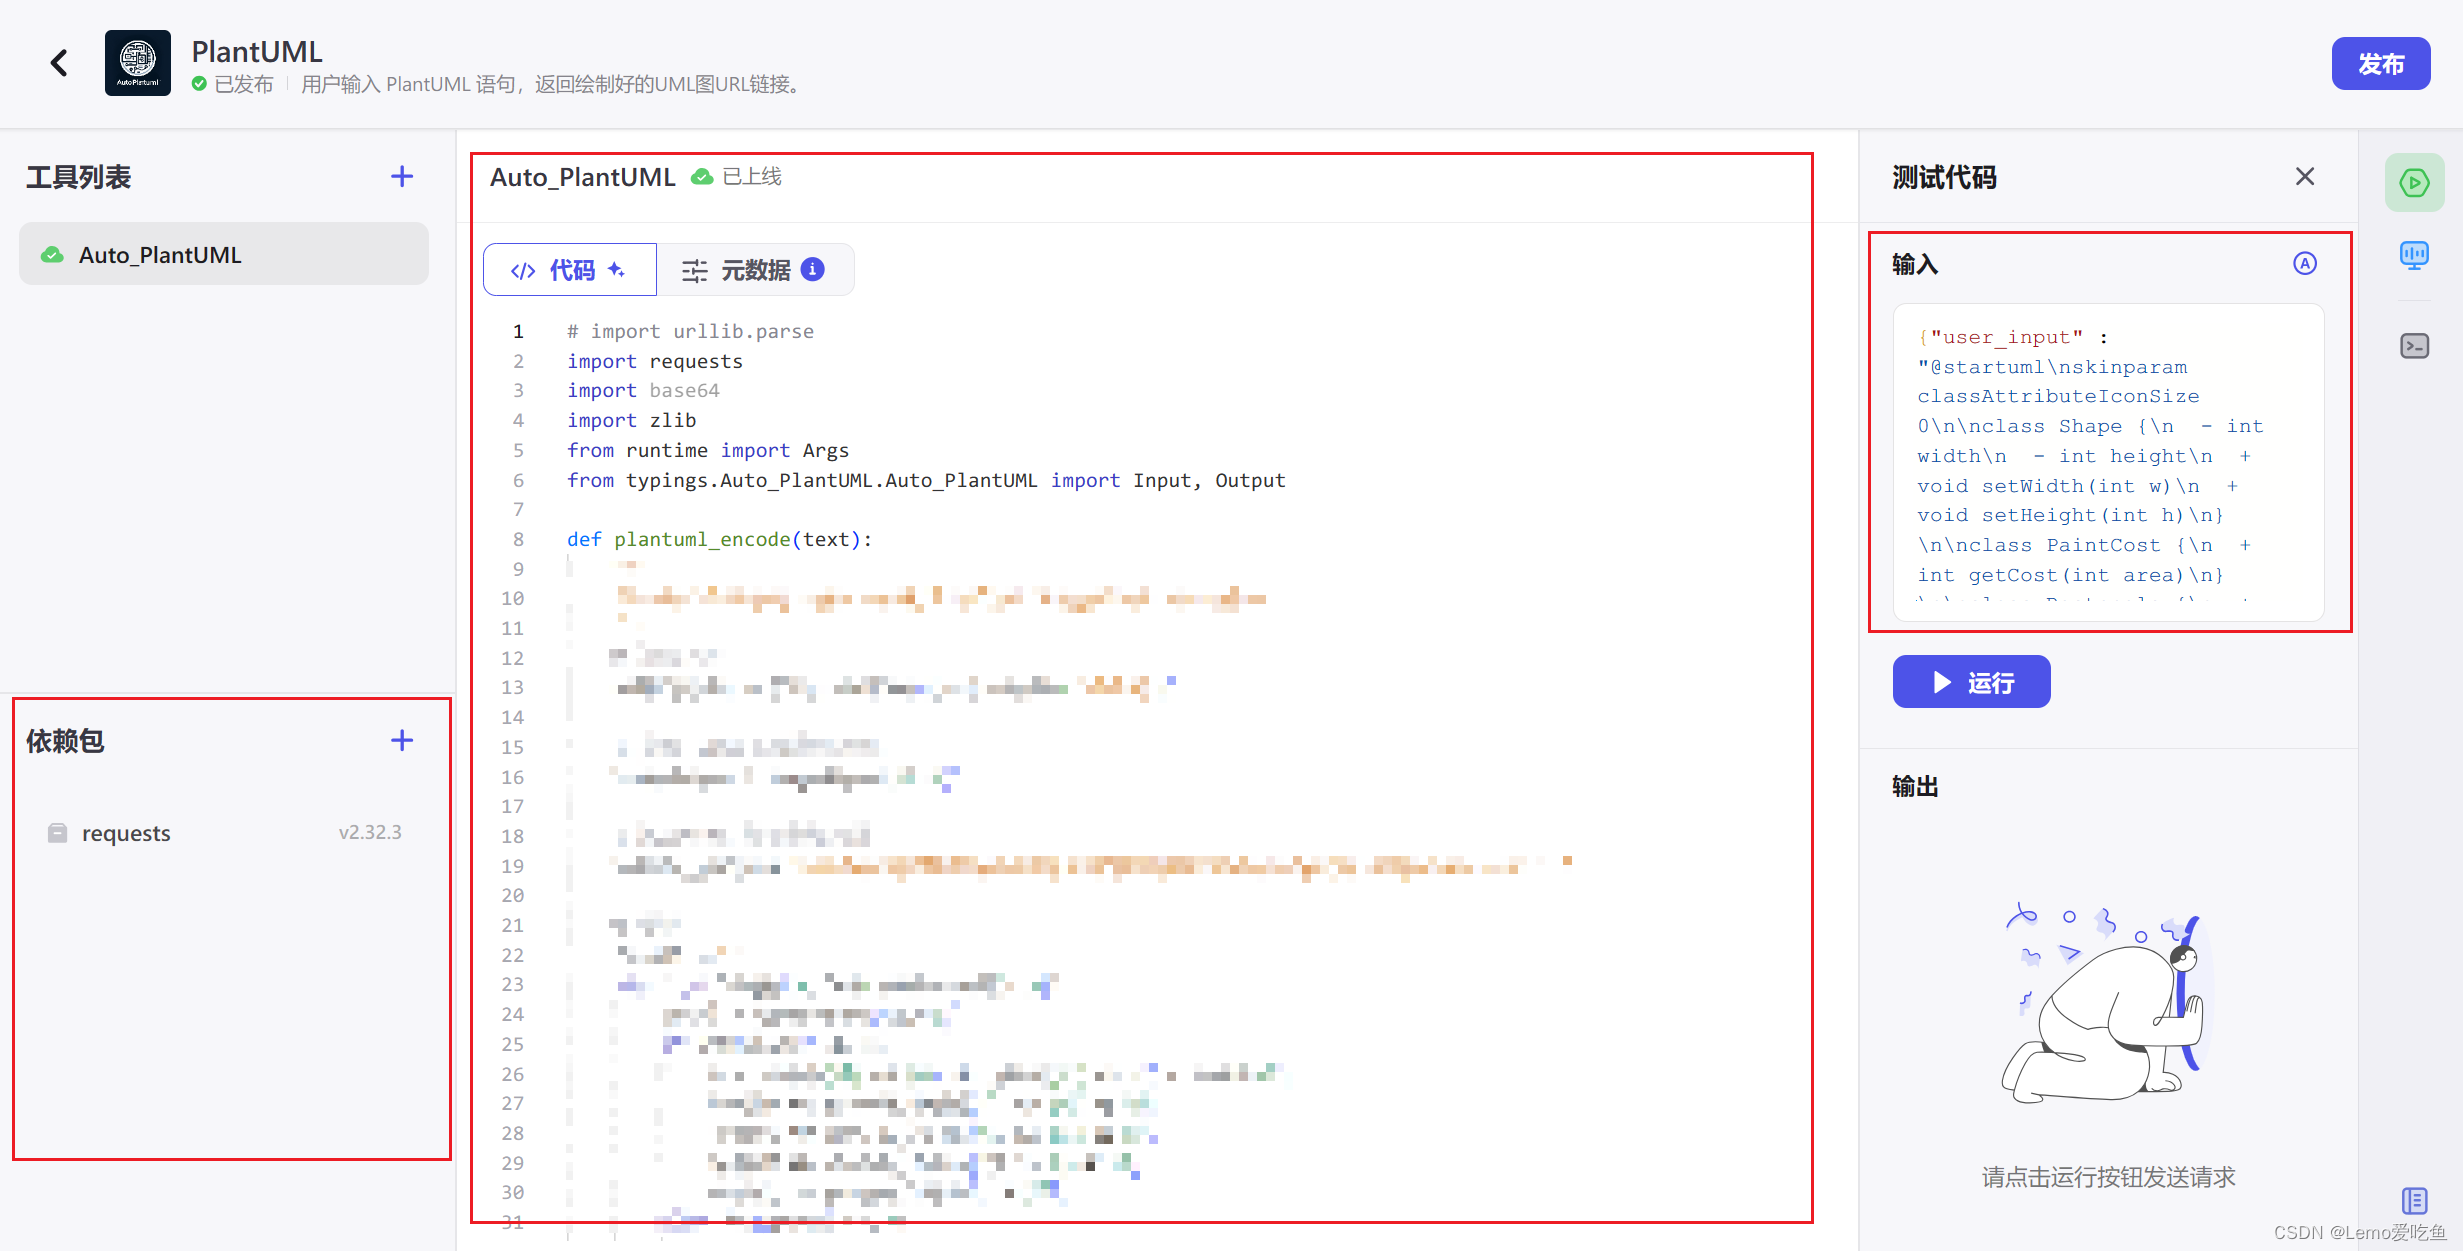Add a dependency package with plus
Image resolution: width=2463 pixels, height=1251 pixels.
point(402,740)
